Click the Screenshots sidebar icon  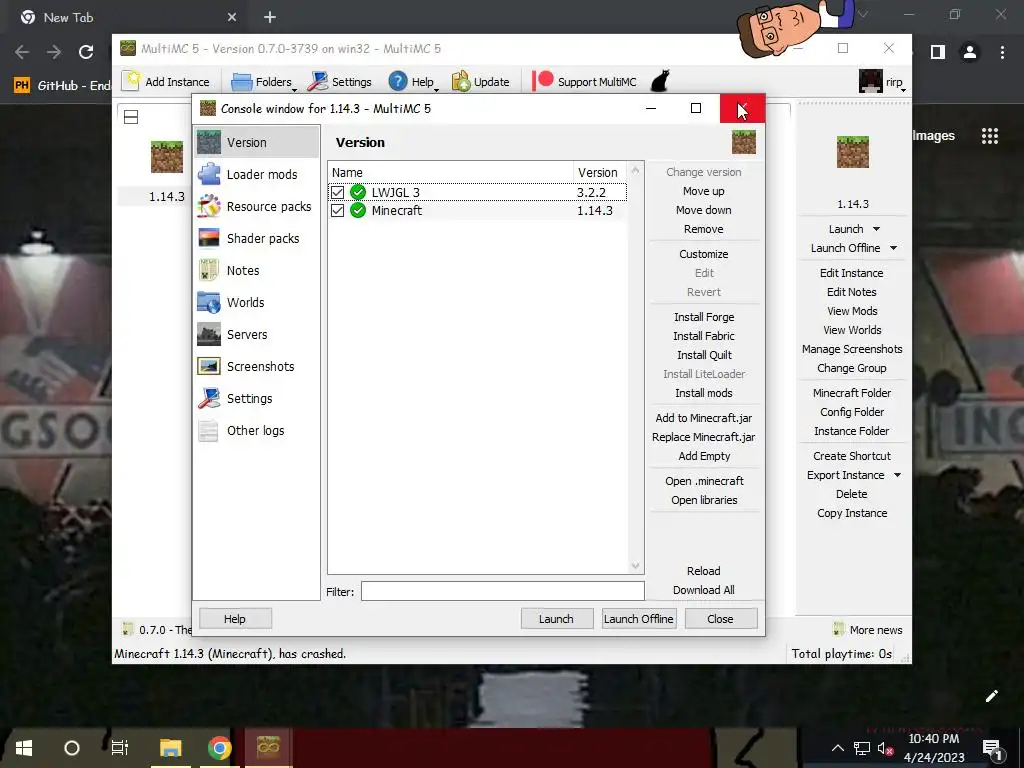pyautogui.click(x=209, y=366)
